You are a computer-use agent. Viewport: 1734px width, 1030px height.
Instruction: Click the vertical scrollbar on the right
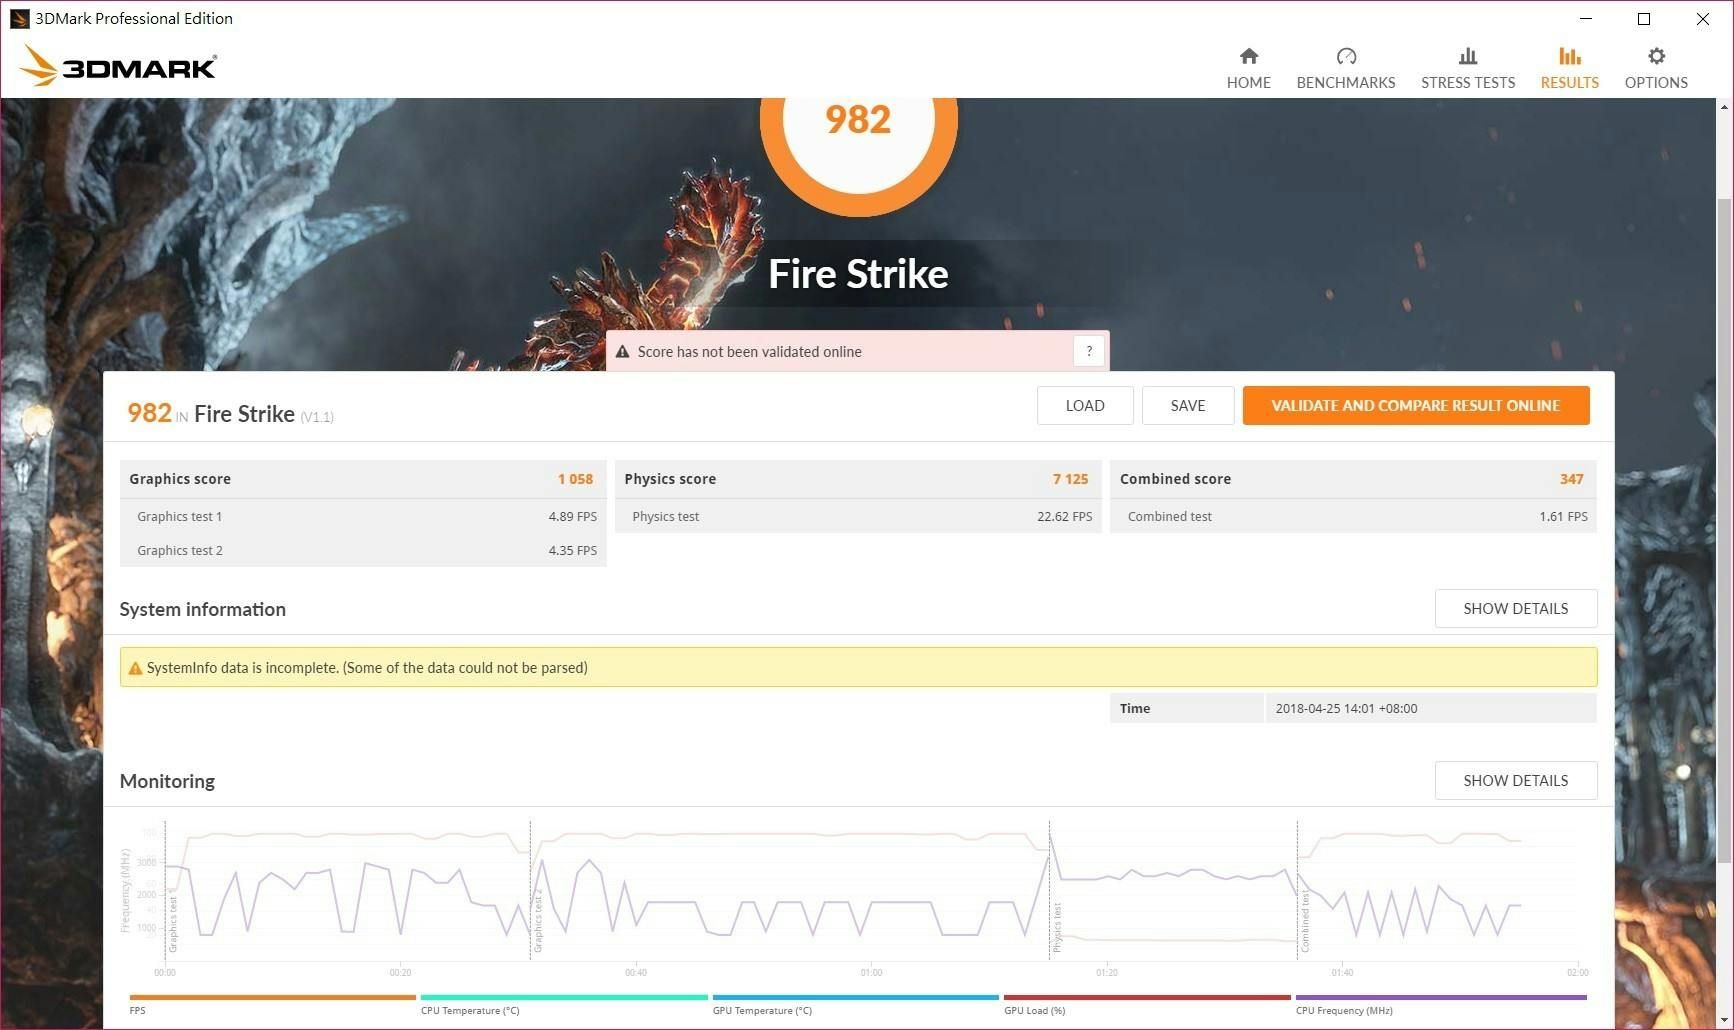tap(1724, 500)
